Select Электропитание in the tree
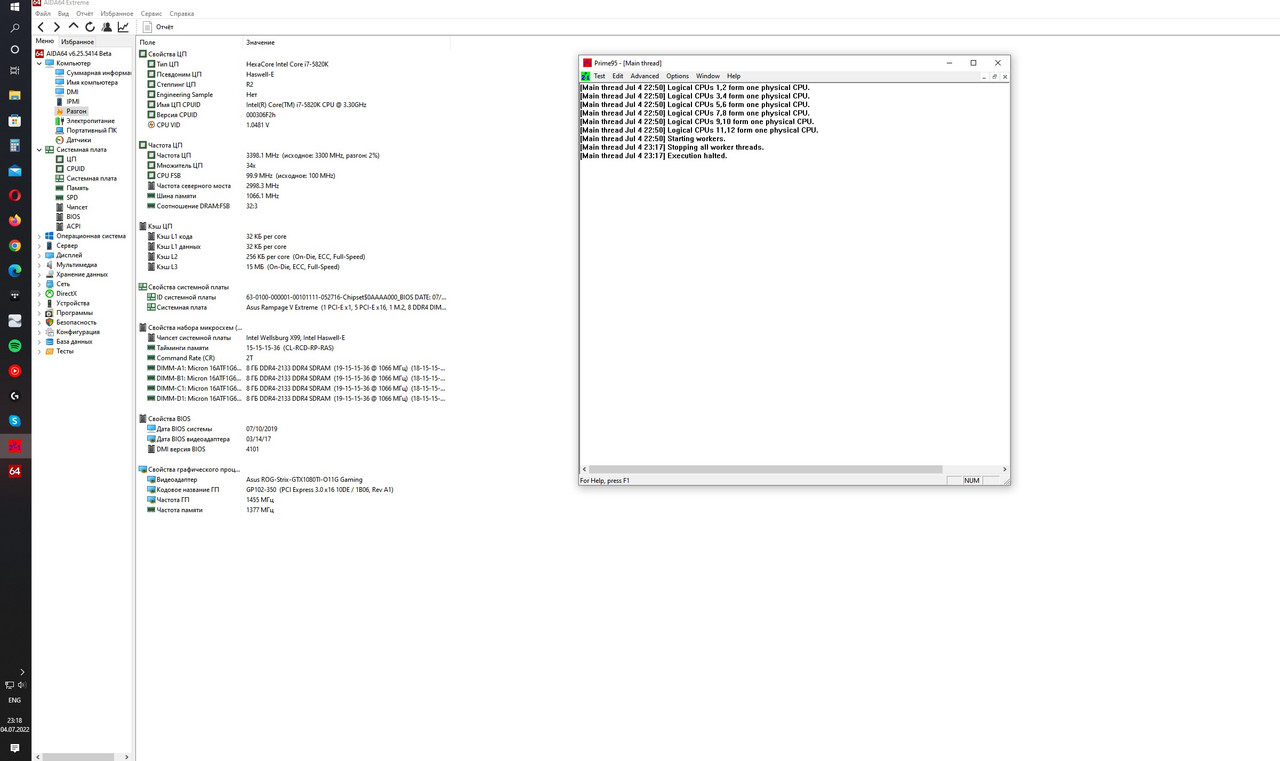This screenshot has width=1280, height=761. [90, 121]
